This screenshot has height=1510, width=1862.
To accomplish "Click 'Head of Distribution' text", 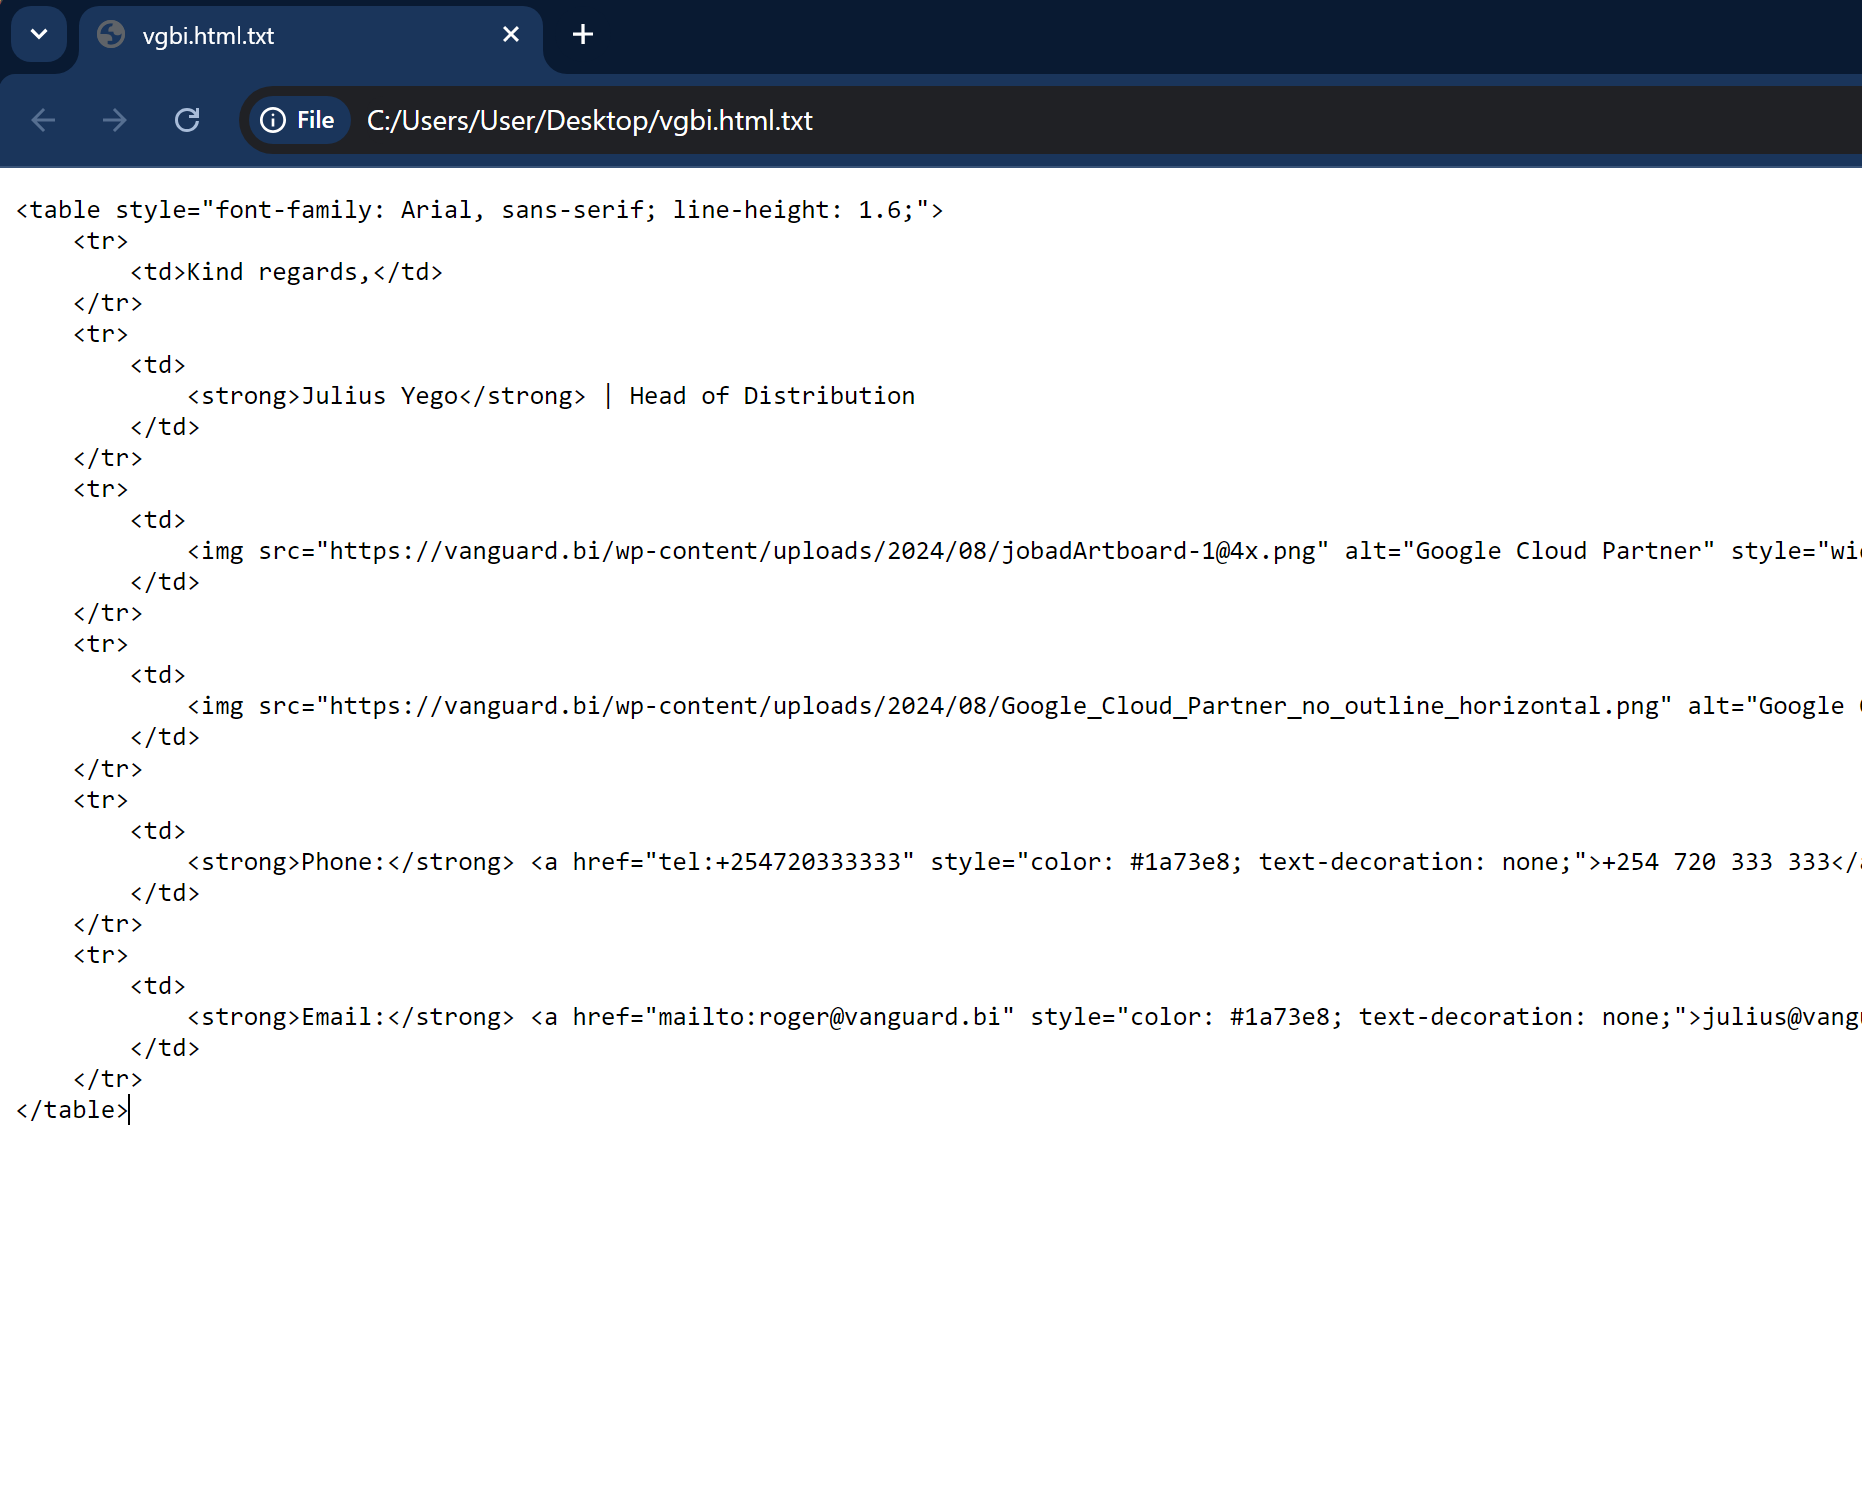I will click(772, 396).
